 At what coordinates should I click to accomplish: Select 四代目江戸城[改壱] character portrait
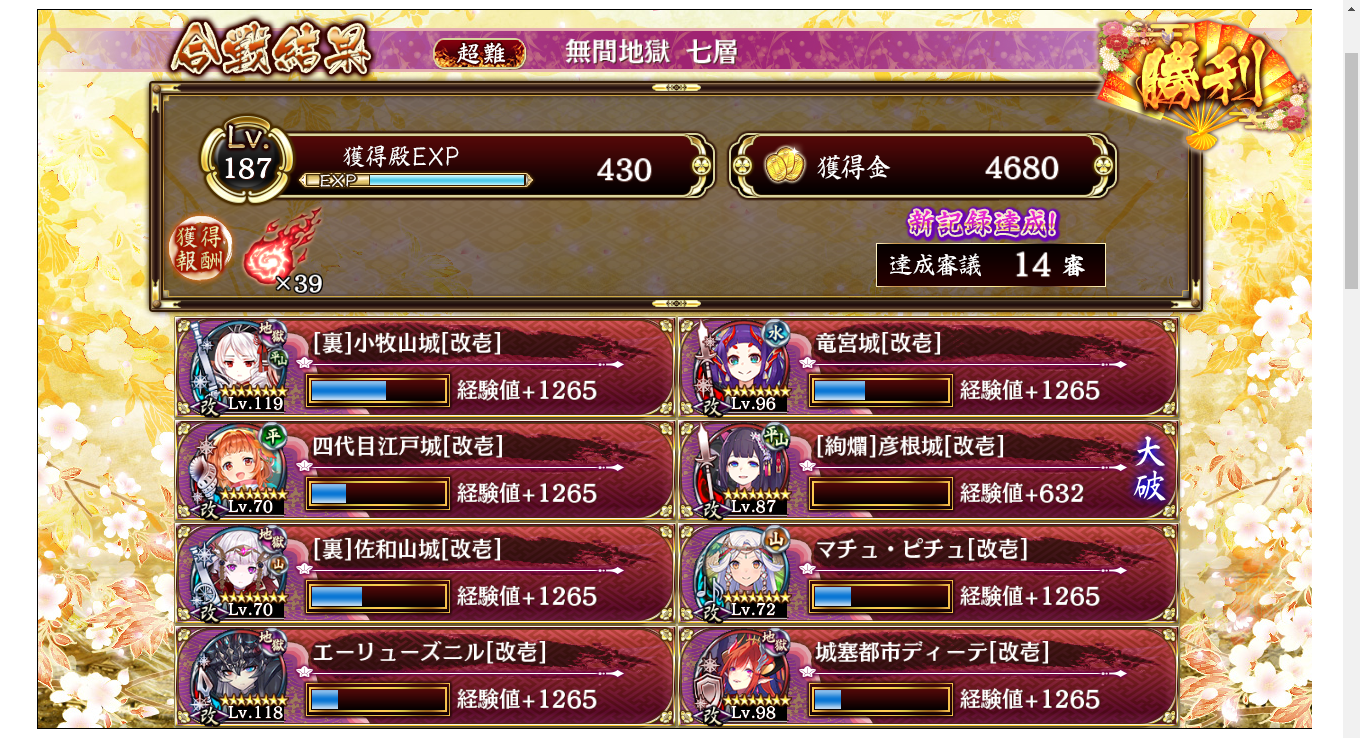tap(240, 470)
